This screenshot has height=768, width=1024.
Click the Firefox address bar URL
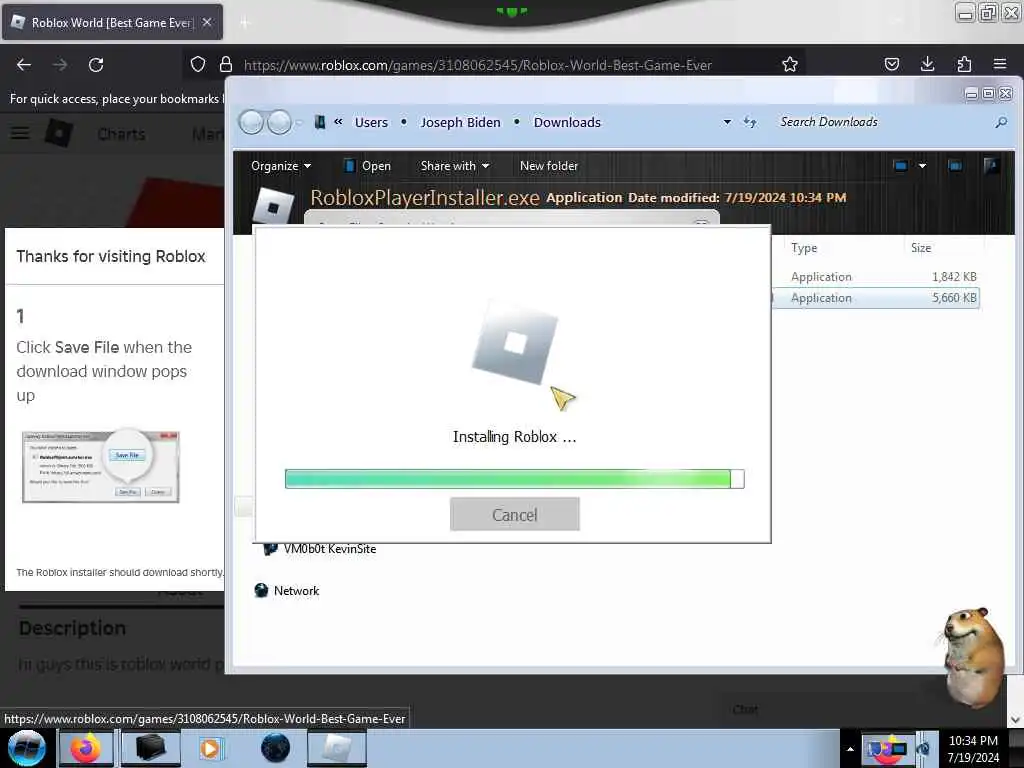click(477, 65)
